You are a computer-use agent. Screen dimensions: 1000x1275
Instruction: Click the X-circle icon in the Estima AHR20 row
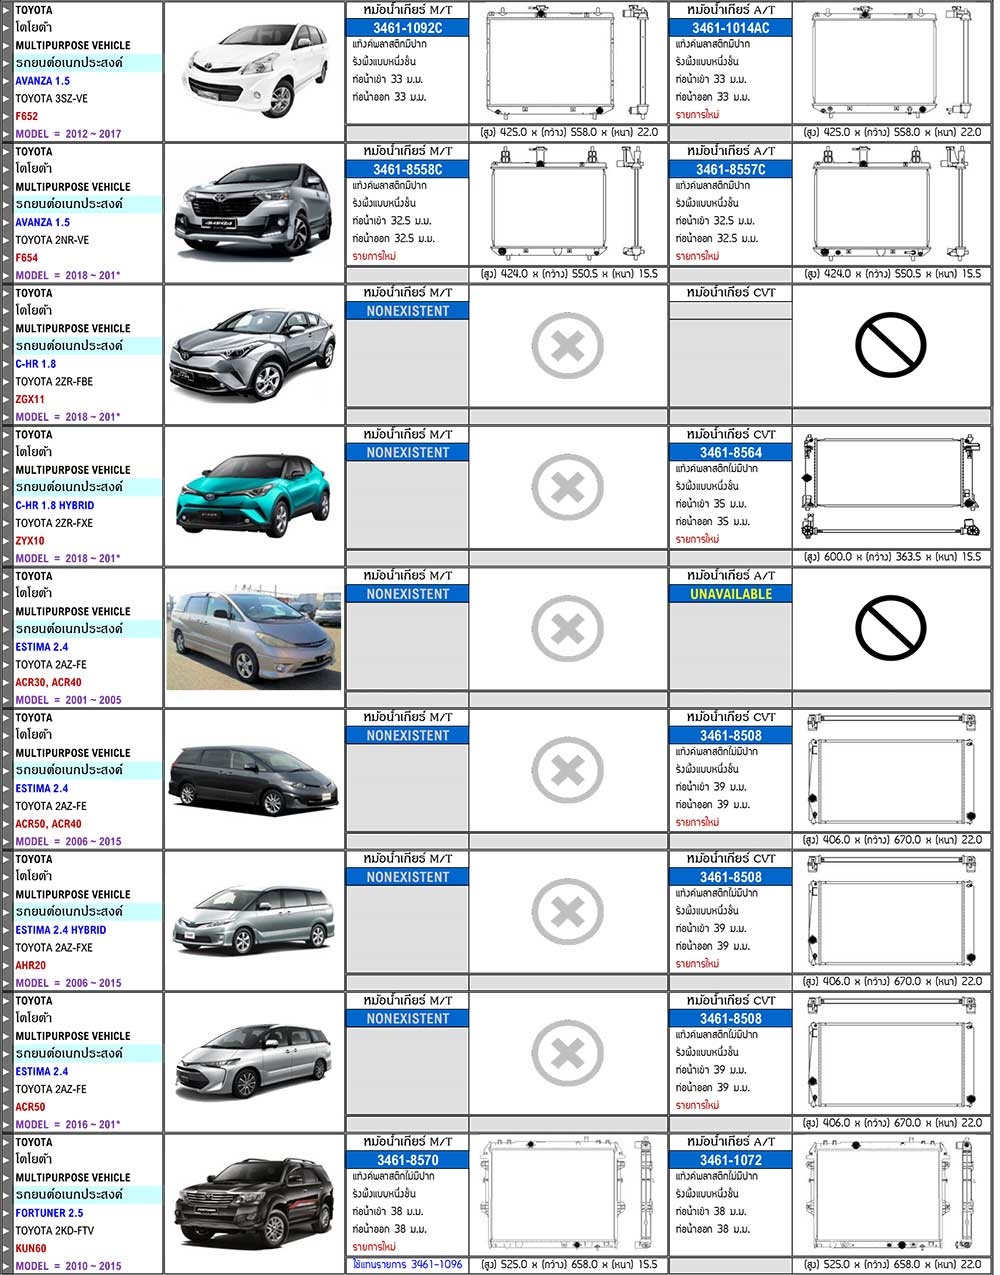[567, 912]
